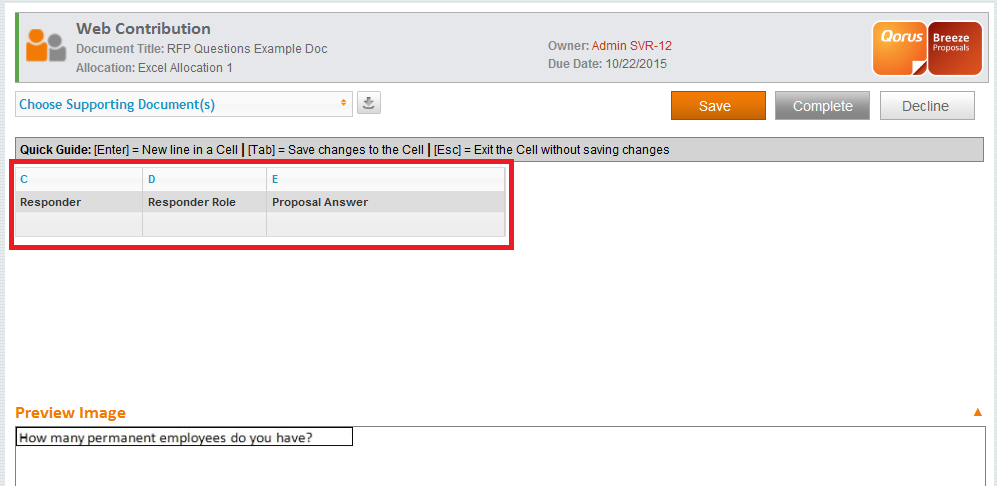
Task: Select column D header
Action: coord(204,179)
